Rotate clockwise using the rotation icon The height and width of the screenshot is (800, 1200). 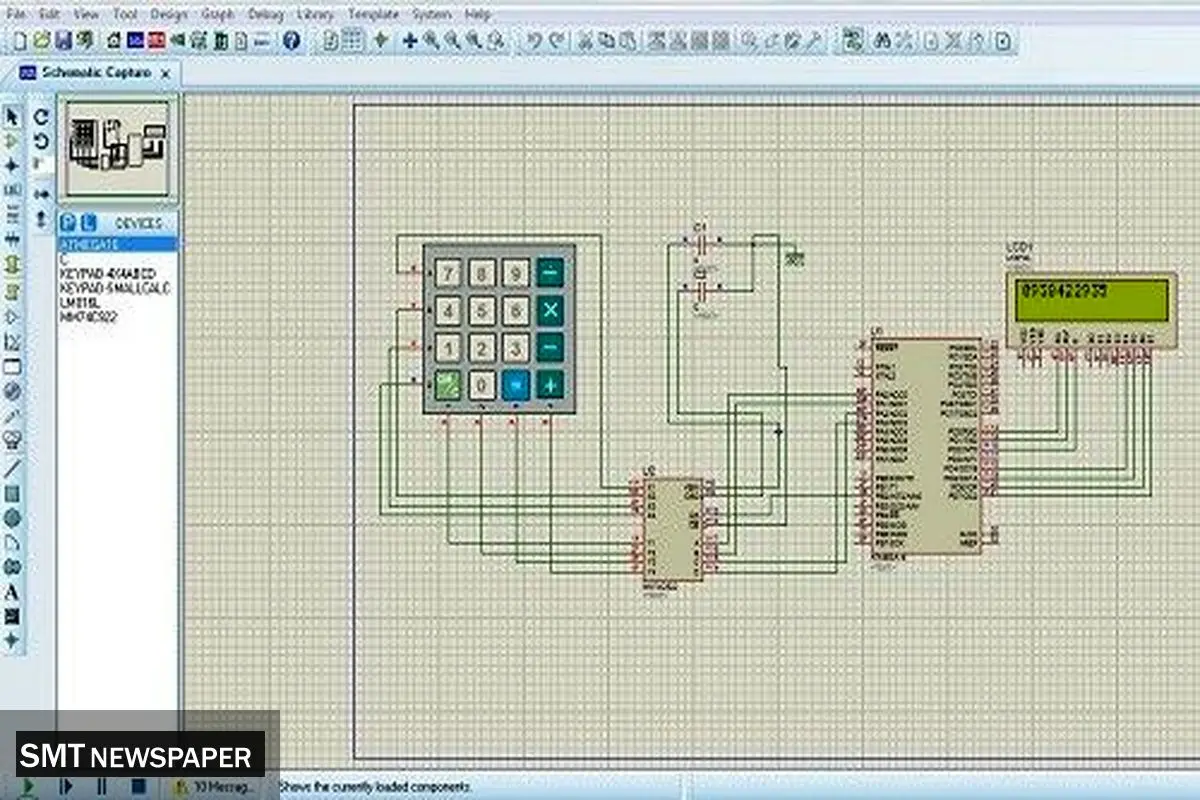41,117
